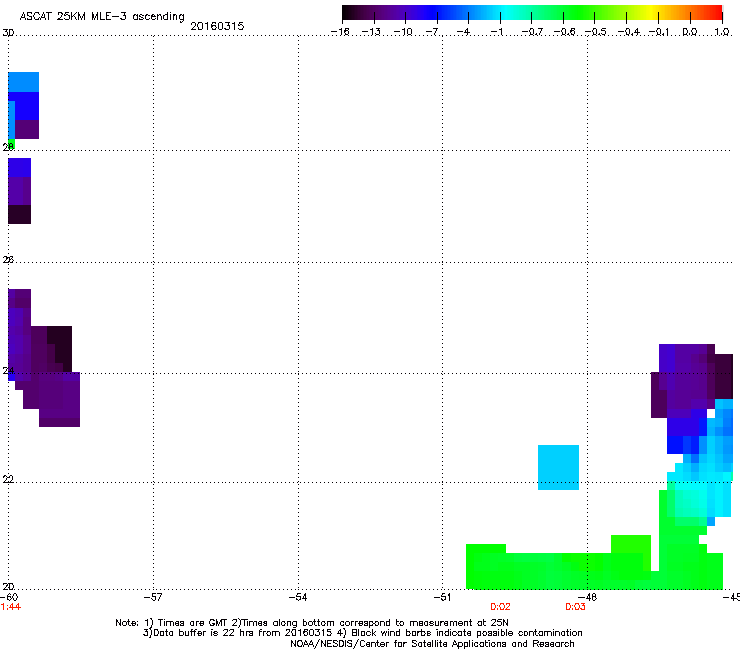The height and width of the screenshot is (650, 740).
Task: Click the cyan section of the colorbar
Action: [x=507, y=13]
